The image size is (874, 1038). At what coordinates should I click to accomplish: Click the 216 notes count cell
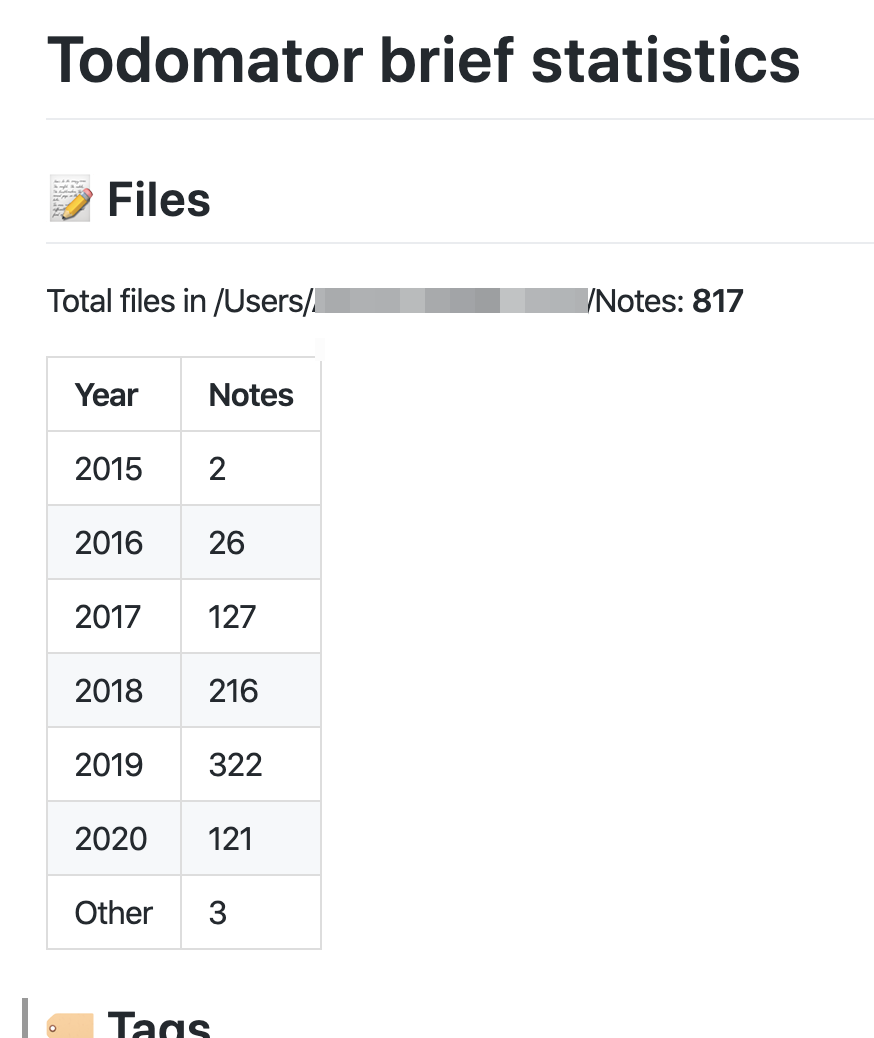[234, 691]
